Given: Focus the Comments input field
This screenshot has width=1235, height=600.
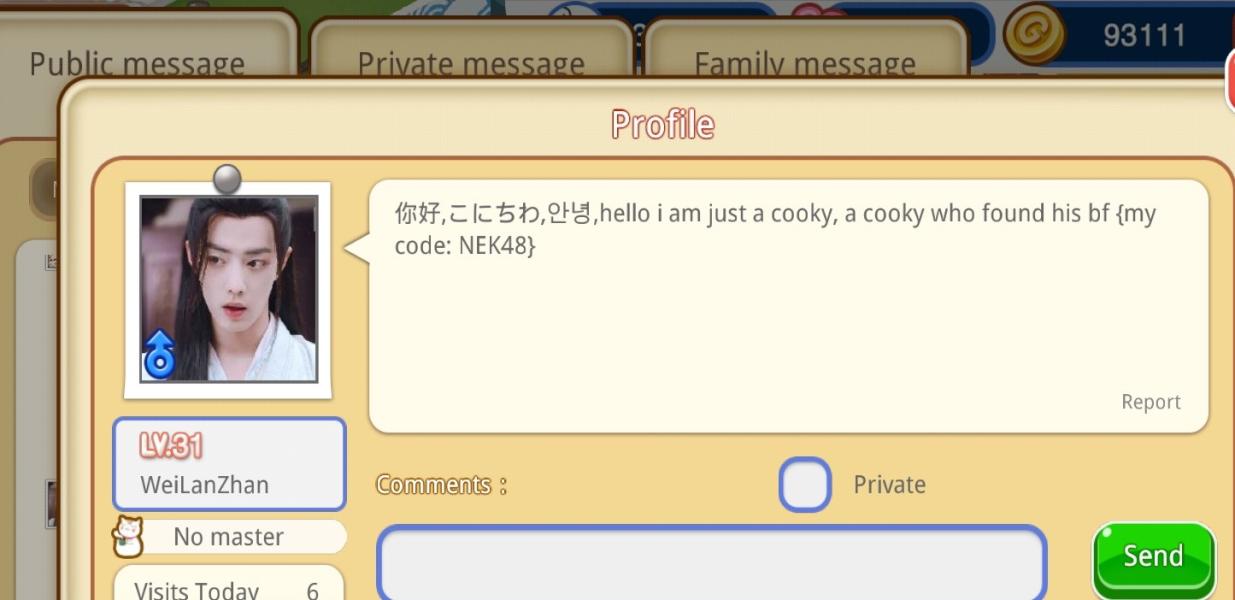Looking at the screenshot, I should (x=711, y=562).
